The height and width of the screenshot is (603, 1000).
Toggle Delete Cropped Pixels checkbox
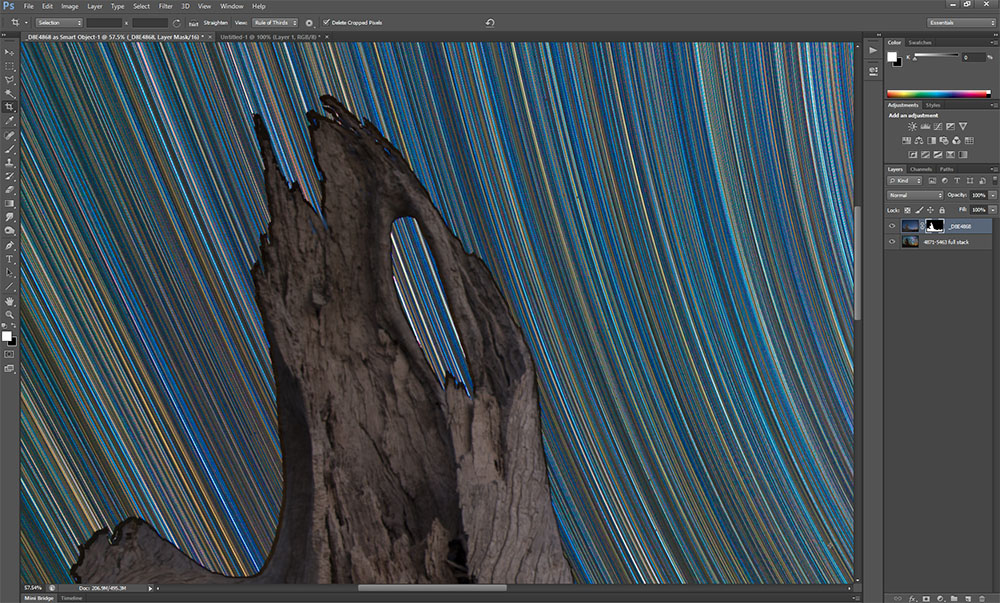tap(327, 22)
